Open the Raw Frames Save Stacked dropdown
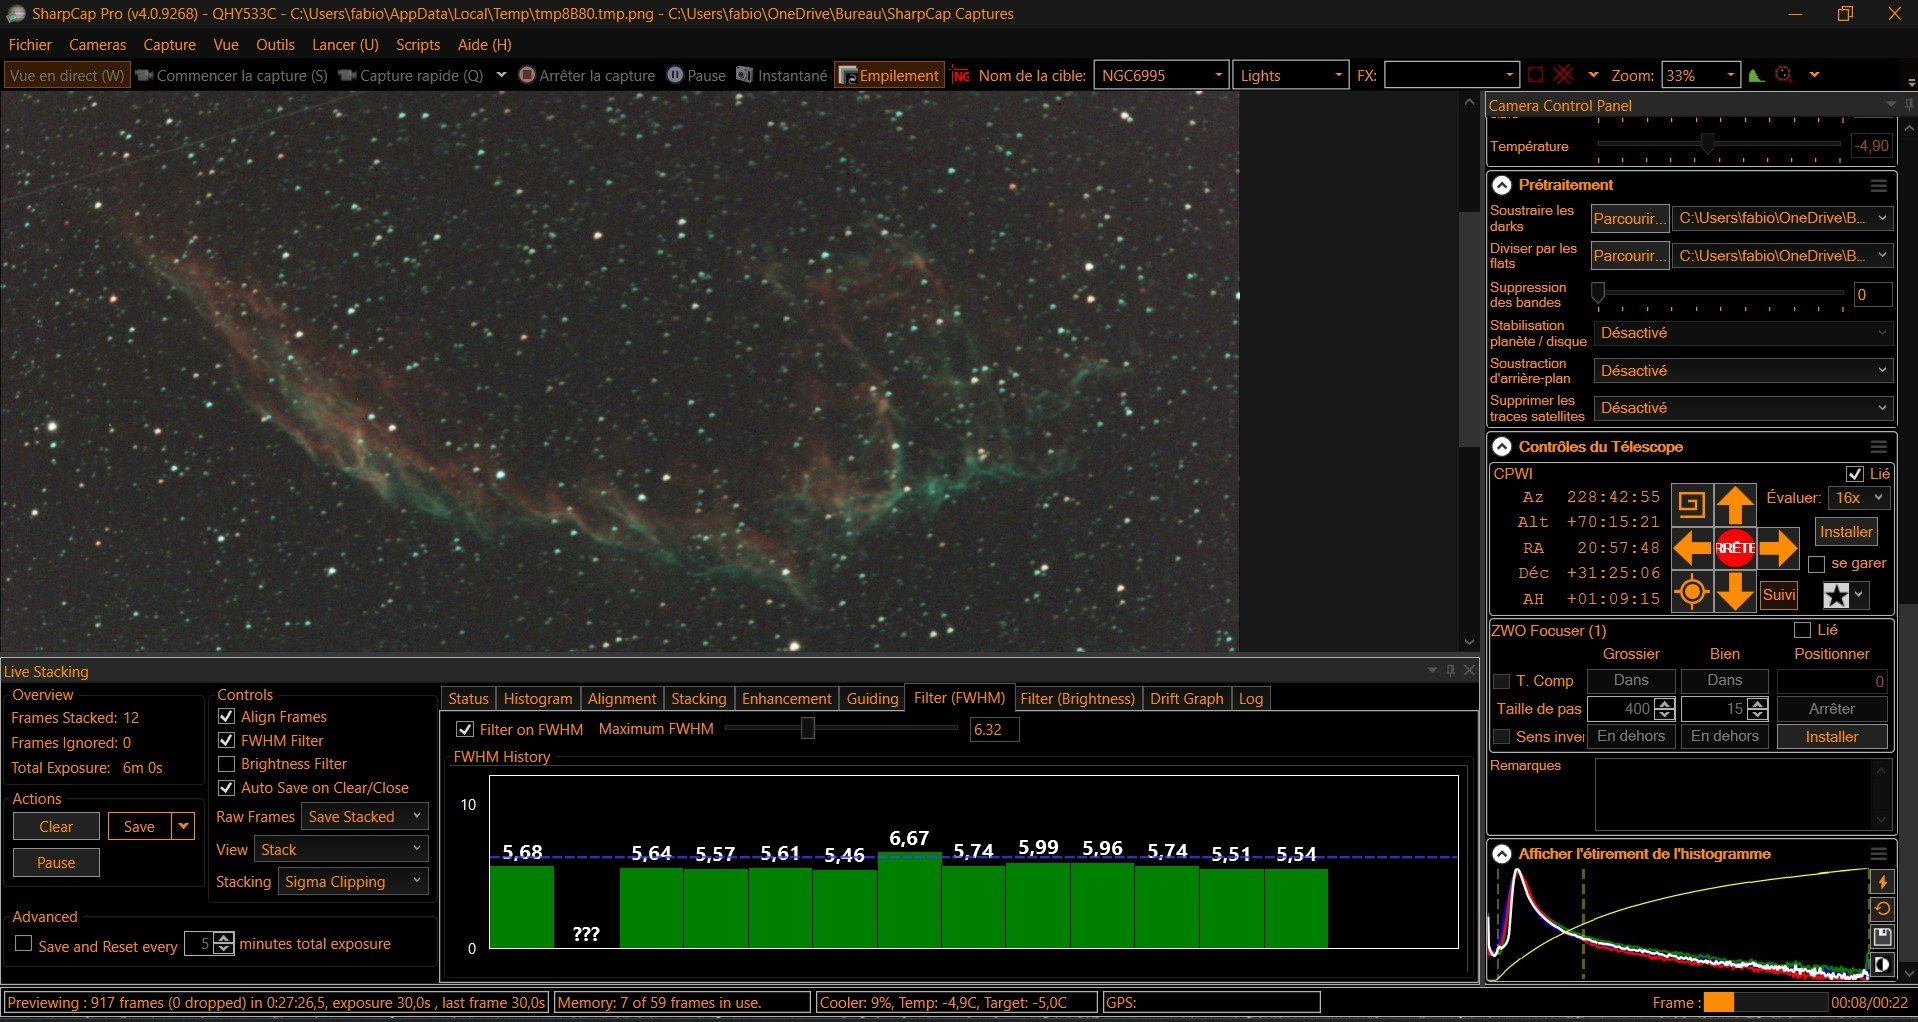1918x1022 pixels. point(365,817)
